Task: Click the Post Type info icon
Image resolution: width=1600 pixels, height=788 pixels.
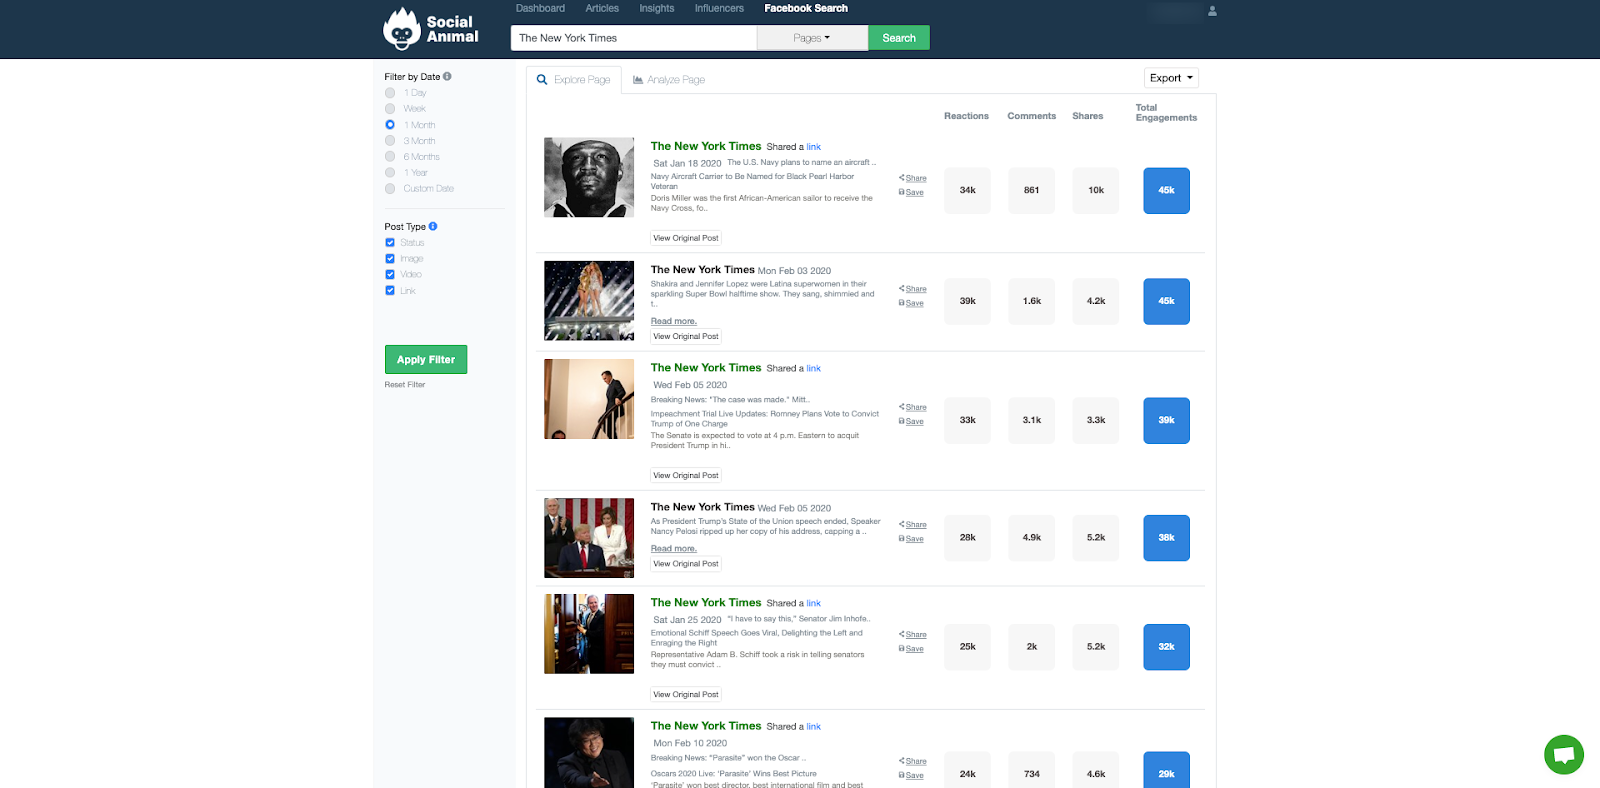Action: tap(433, 226)
